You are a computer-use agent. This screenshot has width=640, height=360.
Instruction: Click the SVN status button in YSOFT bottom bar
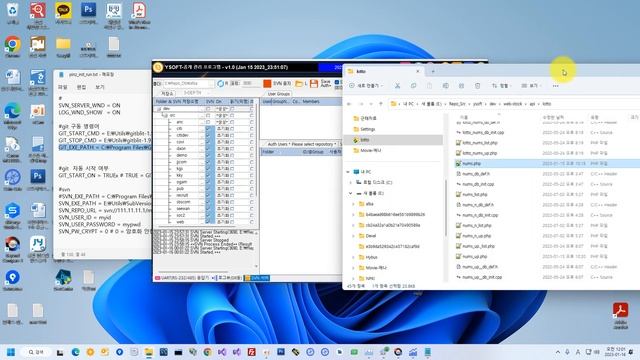click(257, 278)
